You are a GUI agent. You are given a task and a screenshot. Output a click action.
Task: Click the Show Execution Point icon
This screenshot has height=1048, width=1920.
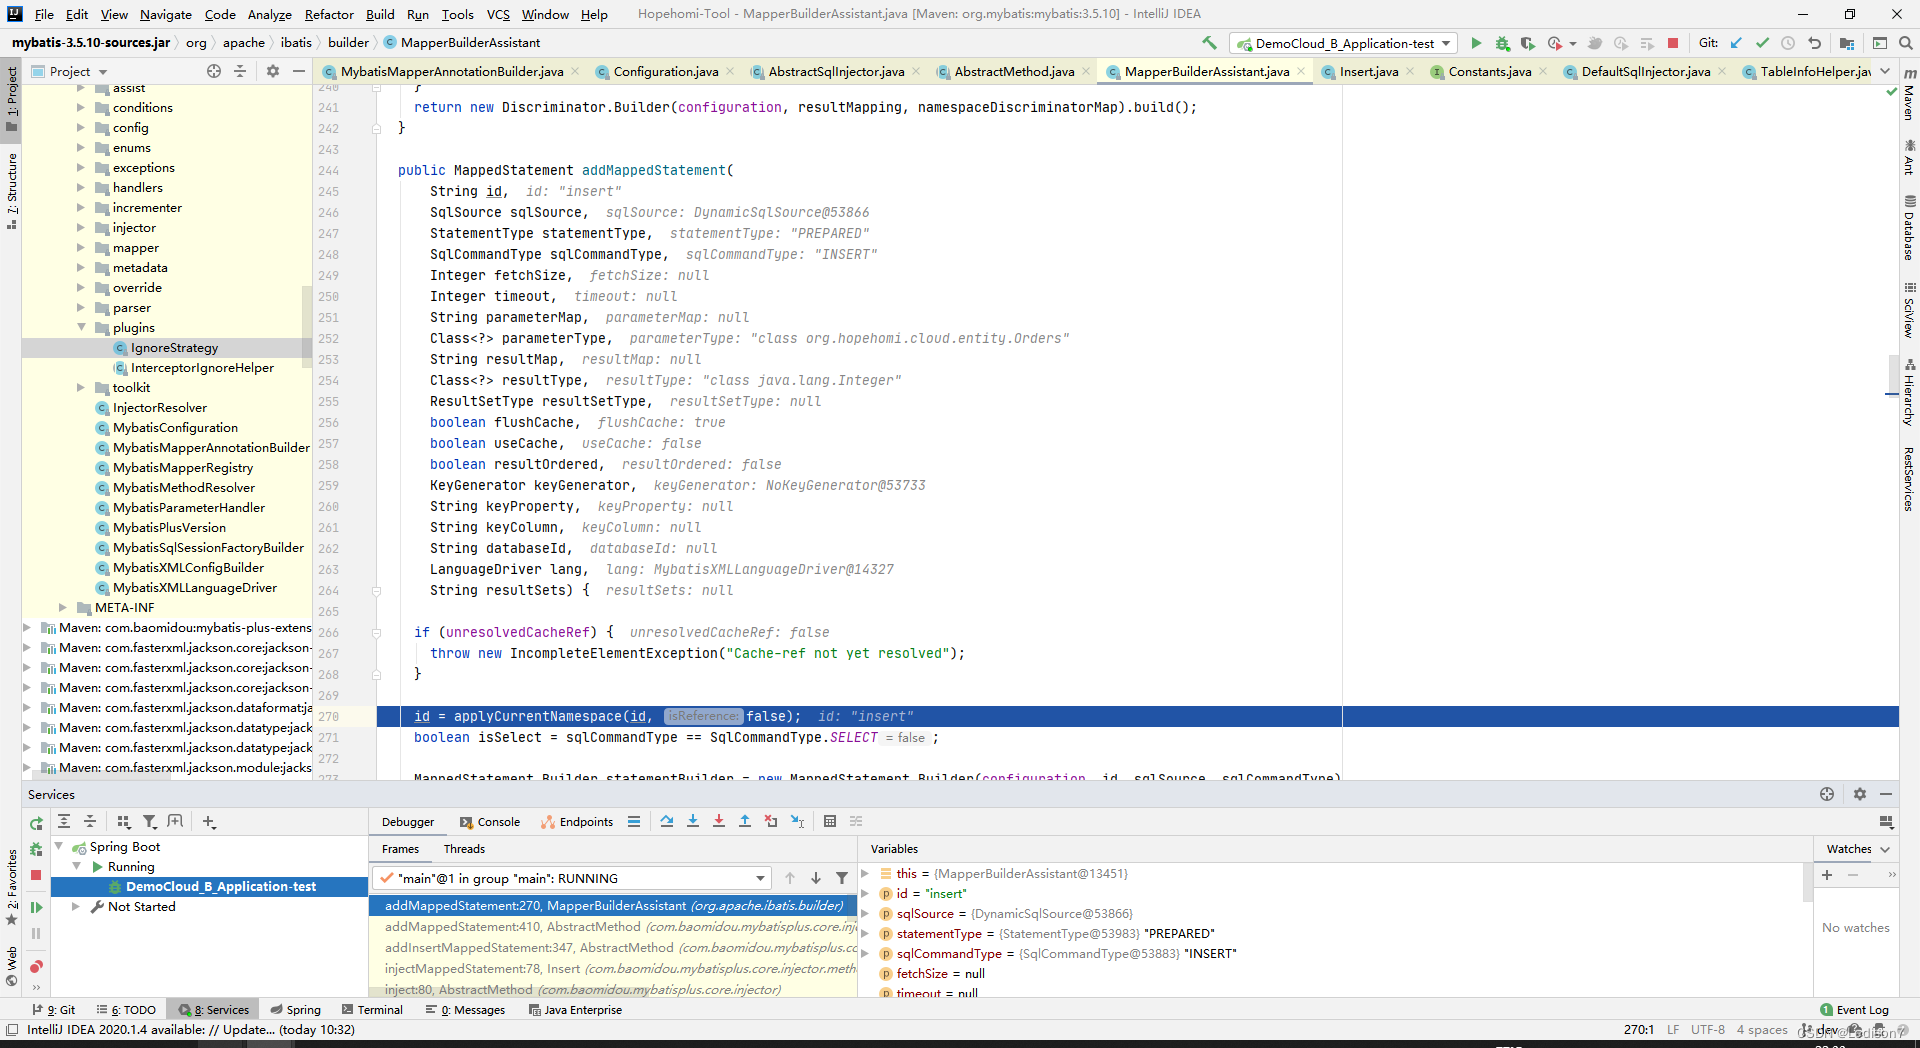[634, 821]
